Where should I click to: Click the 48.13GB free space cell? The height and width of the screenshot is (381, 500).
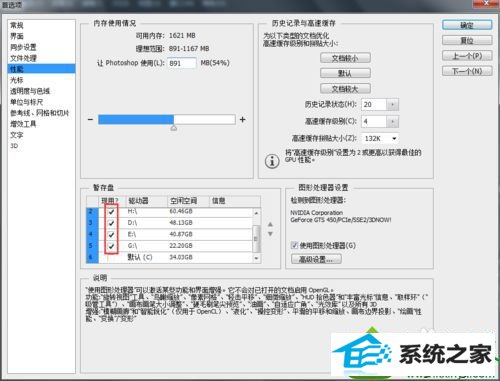[x=181, y=223]
